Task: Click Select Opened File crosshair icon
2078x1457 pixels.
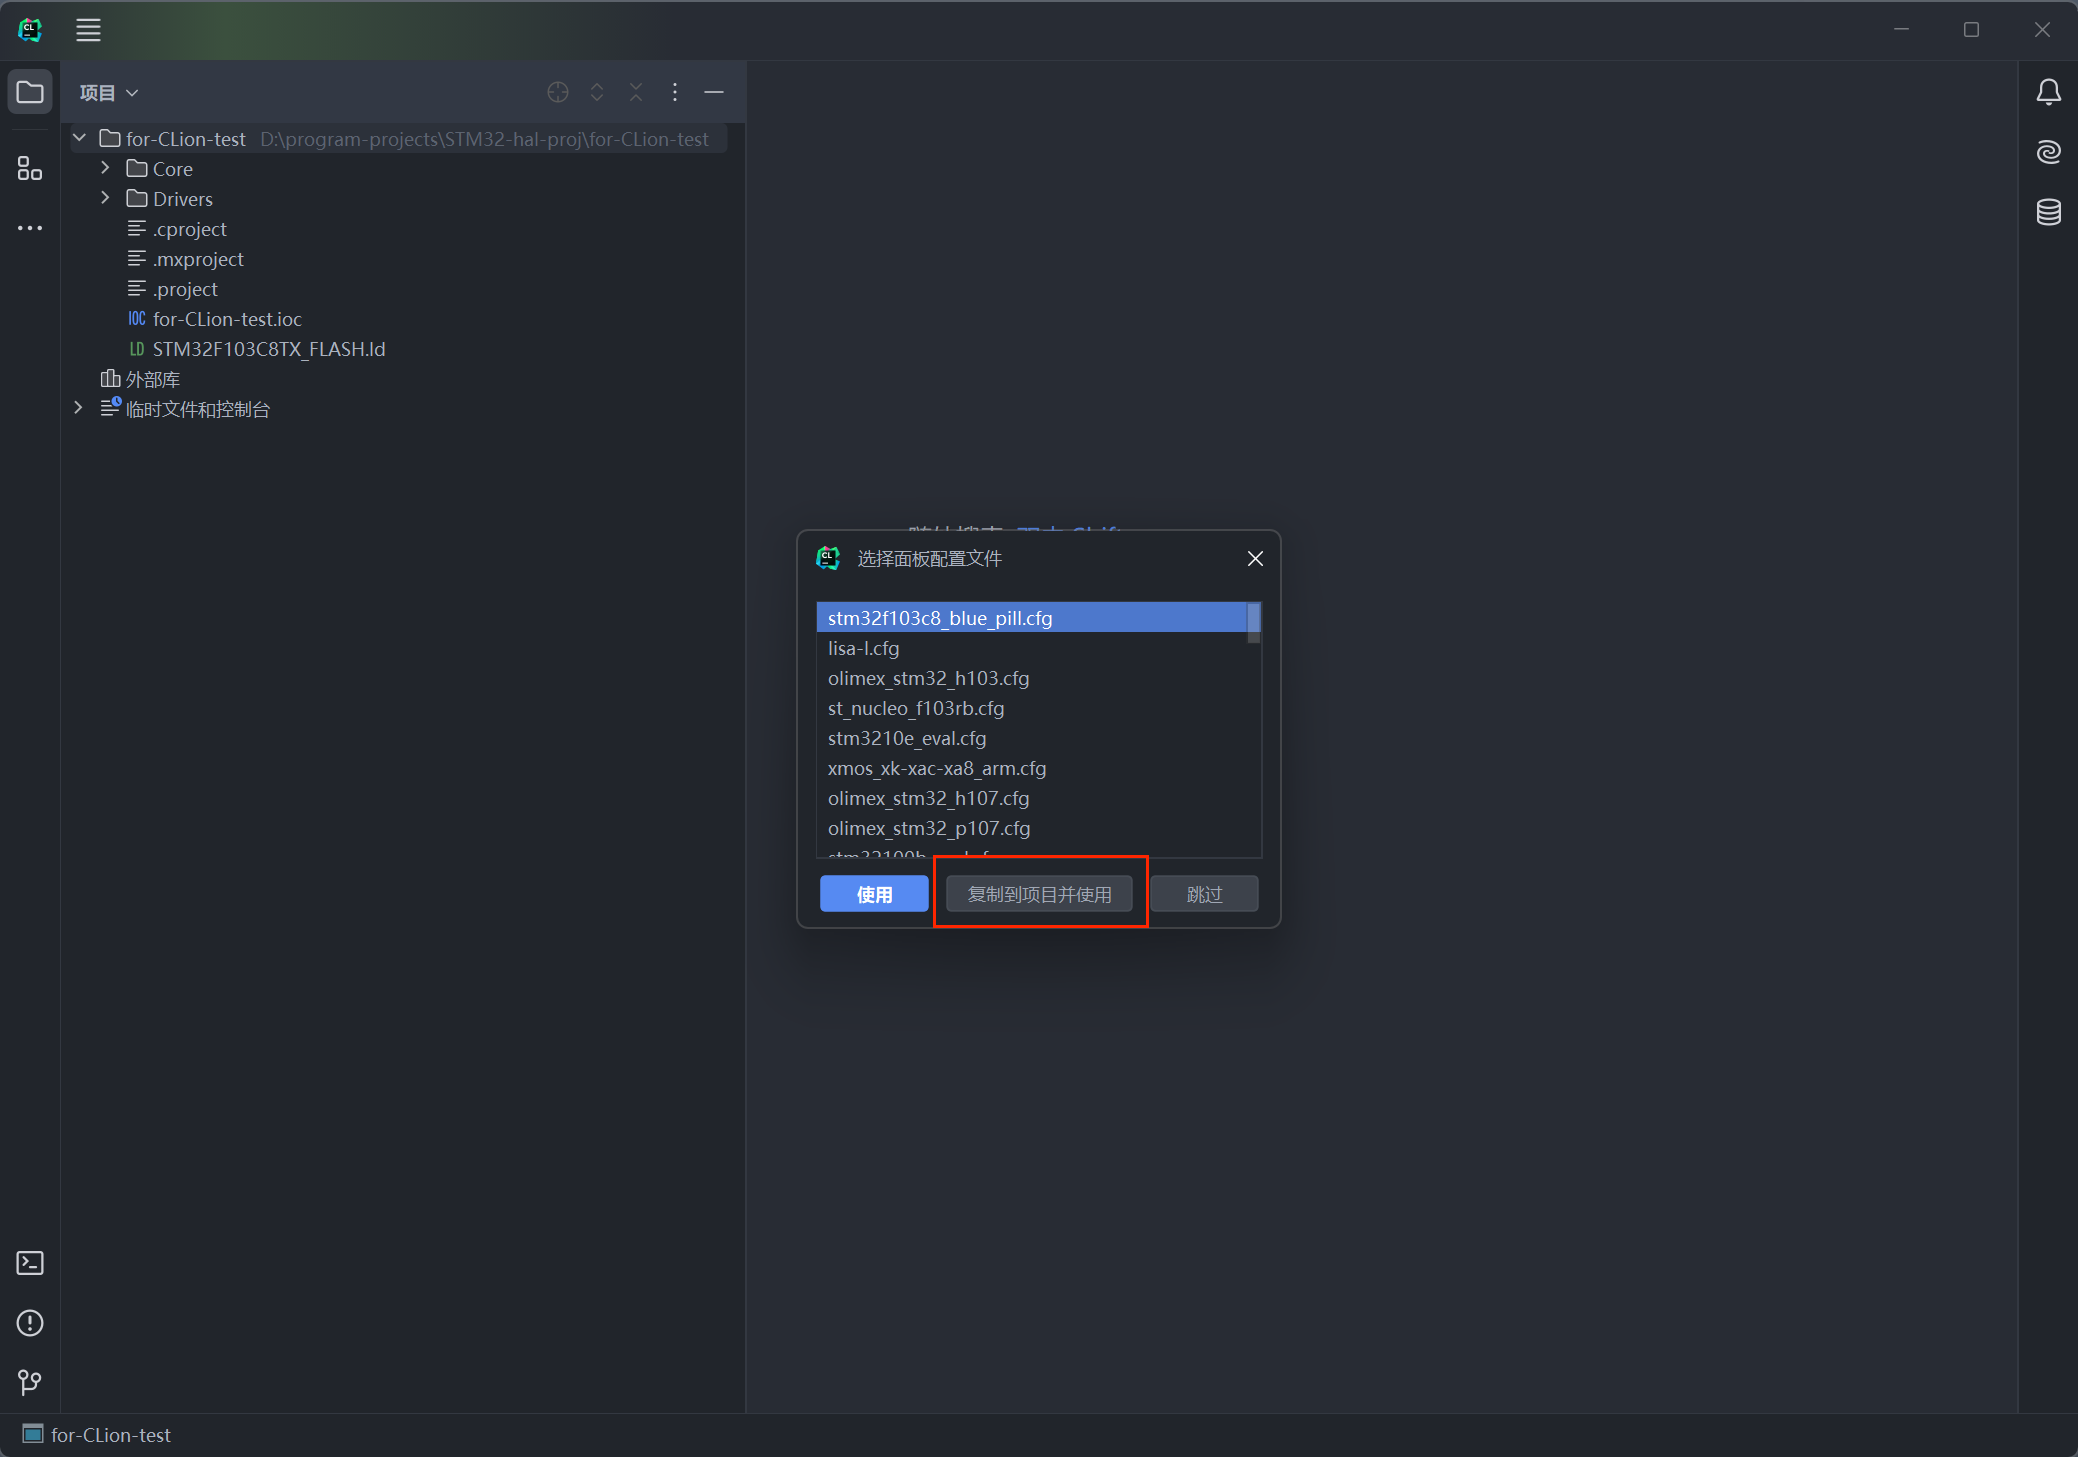Action: (x=558, y=92)
